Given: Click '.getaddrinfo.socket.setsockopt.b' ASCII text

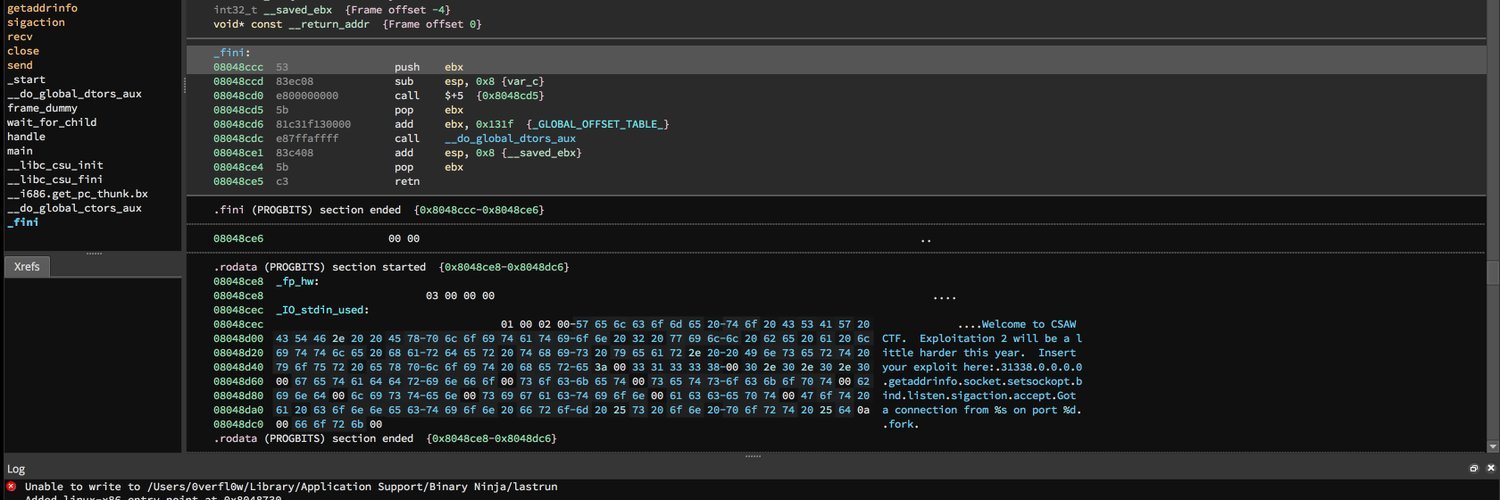Looking at the screenshot, I should tap(982, 381).
